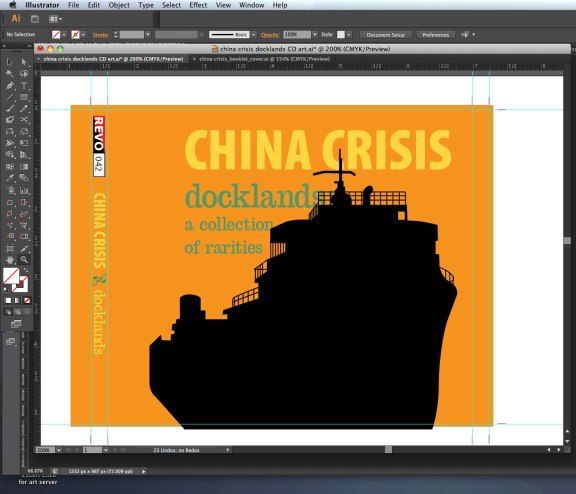Reset to default fill and stroke
This screenshot has height=494, width=576.
[x=5, y=290]
